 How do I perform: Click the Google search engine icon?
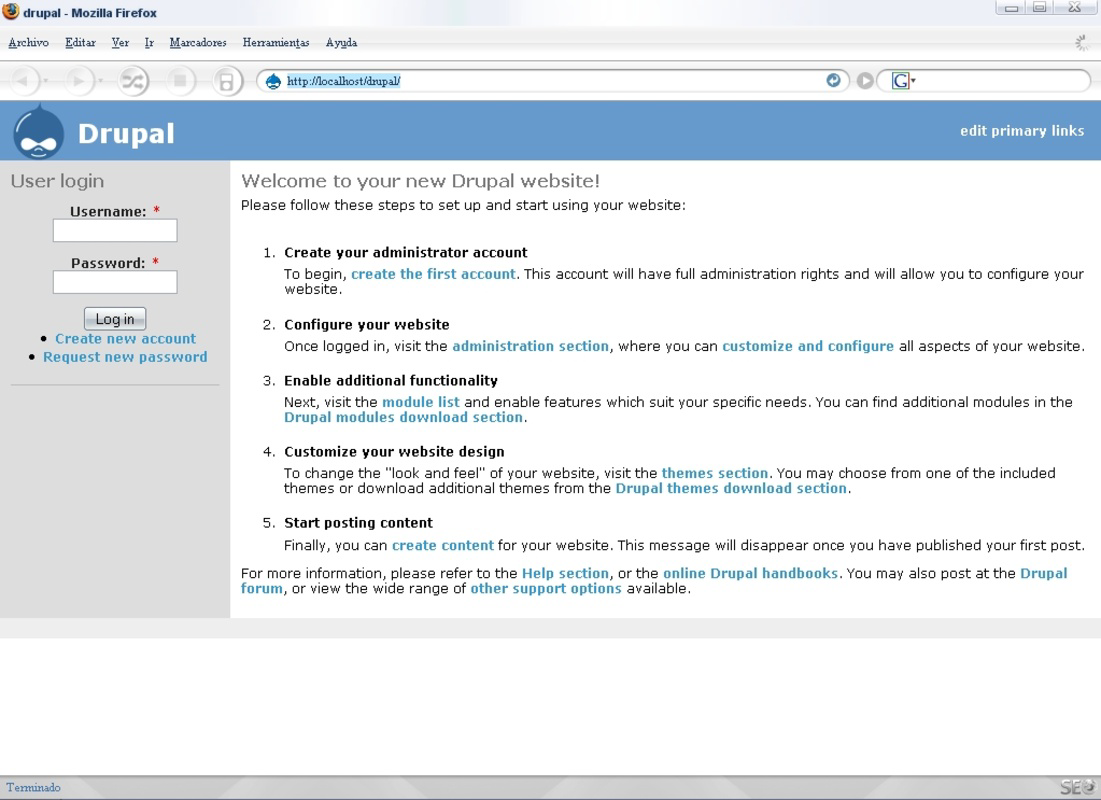[x=900, y=81]
